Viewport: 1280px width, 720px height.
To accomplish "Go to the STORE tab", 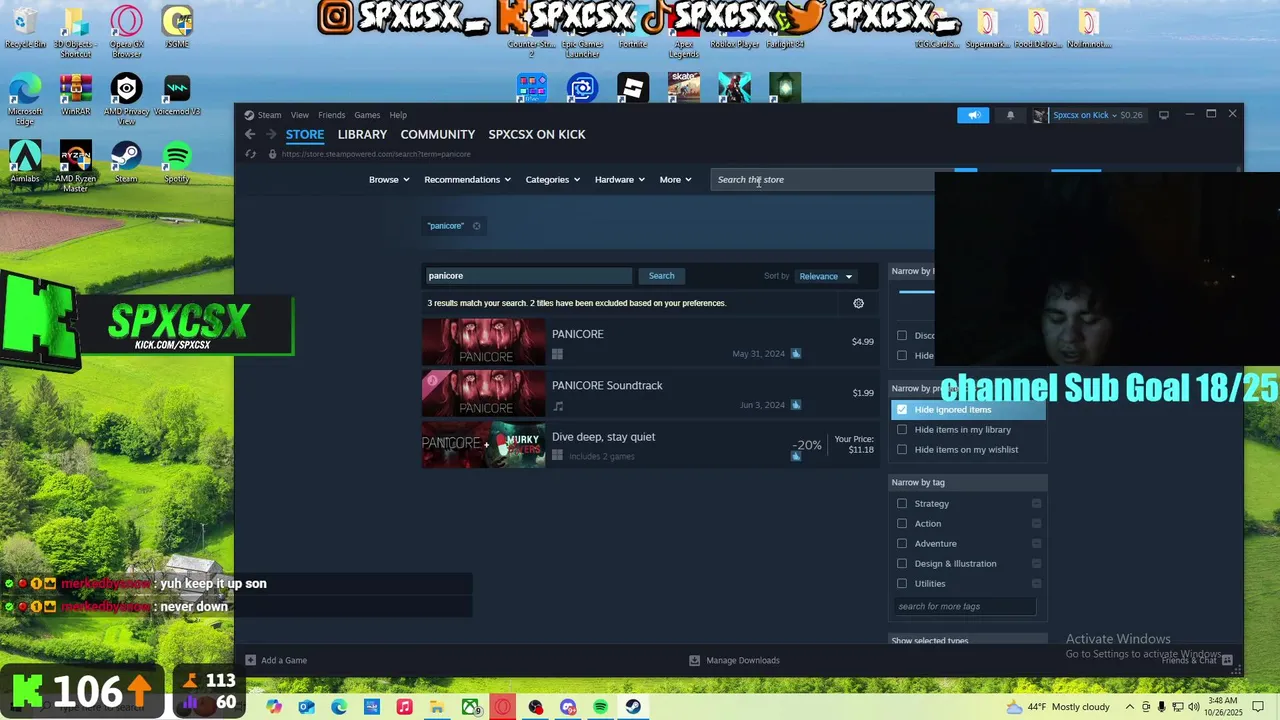I will pos(305,134).
